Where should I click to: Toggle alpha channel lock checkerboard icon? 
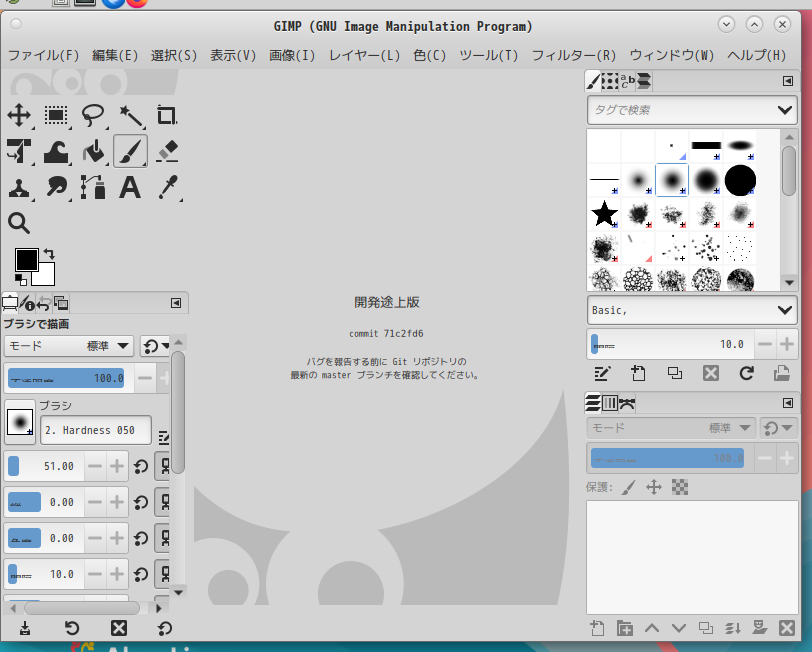(681, 487)
